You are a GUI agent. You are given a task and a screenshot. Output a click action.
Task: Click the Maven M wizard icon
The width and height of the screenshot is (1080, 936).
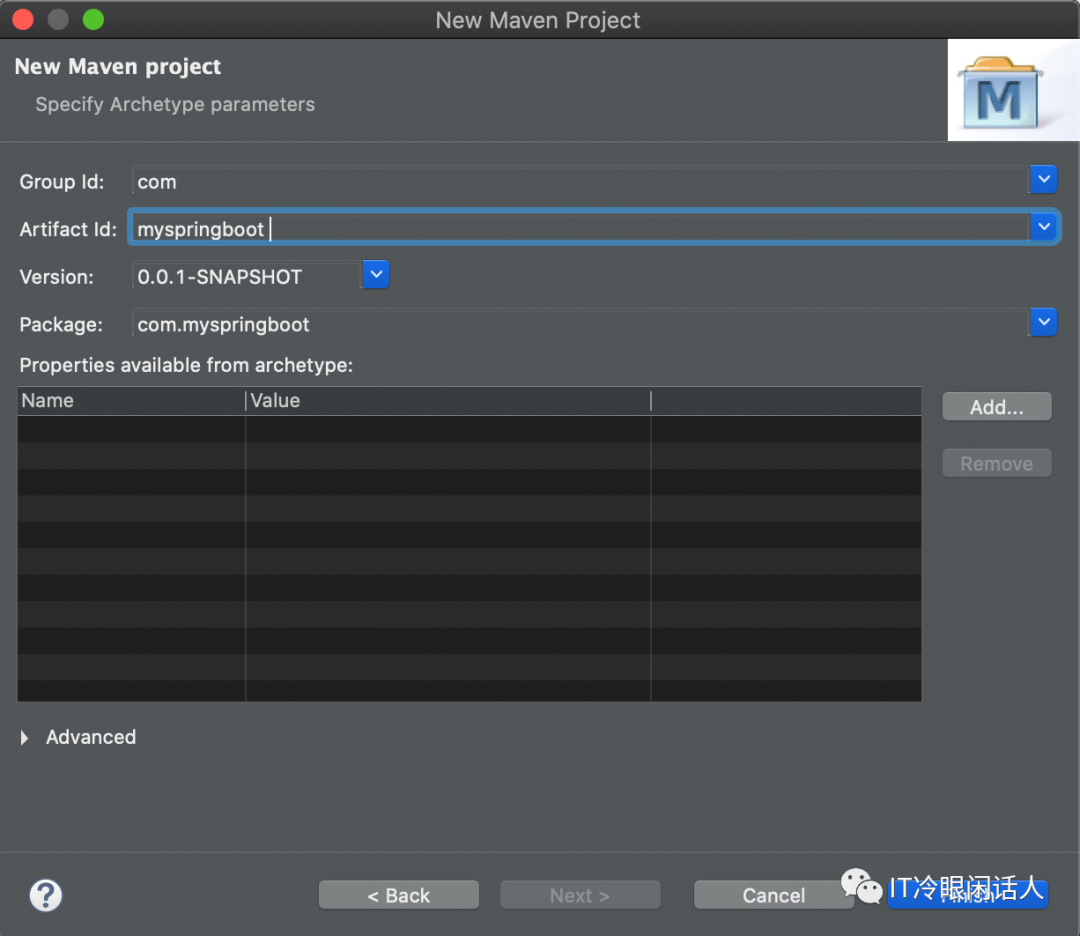[1001, 93]
